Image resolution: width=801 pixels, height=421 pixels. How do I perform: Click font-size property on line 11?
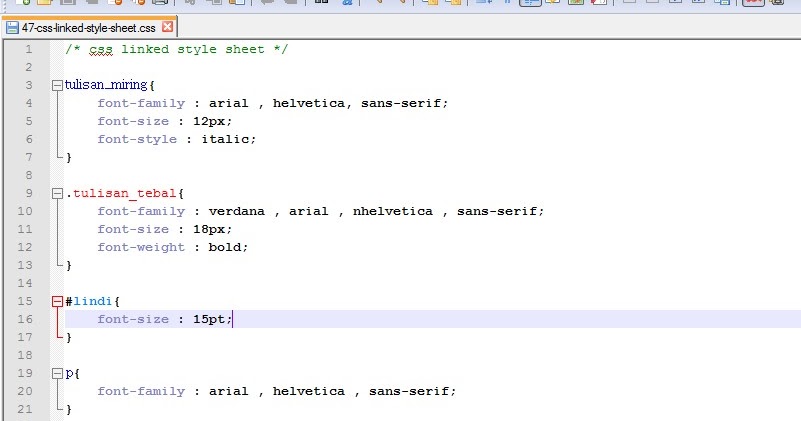point(133,229)
